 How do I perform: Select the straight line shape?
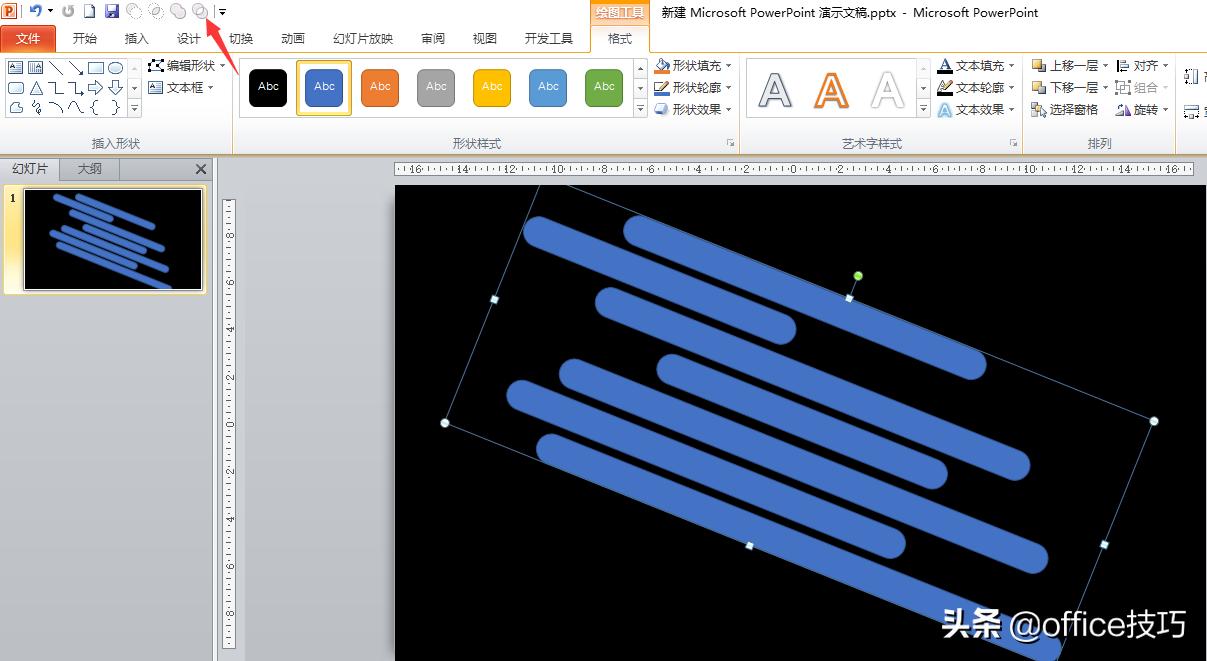pos(56,68)
